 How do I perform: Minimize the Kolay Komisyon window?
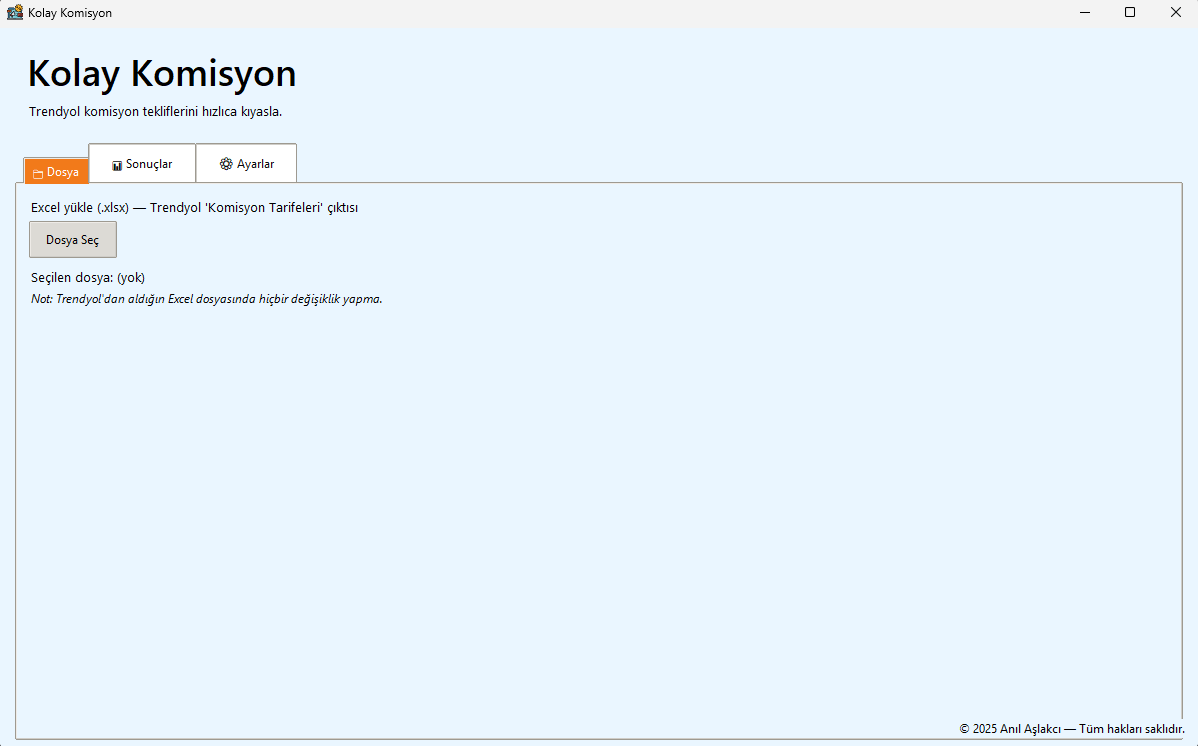tap(1085, 12)
